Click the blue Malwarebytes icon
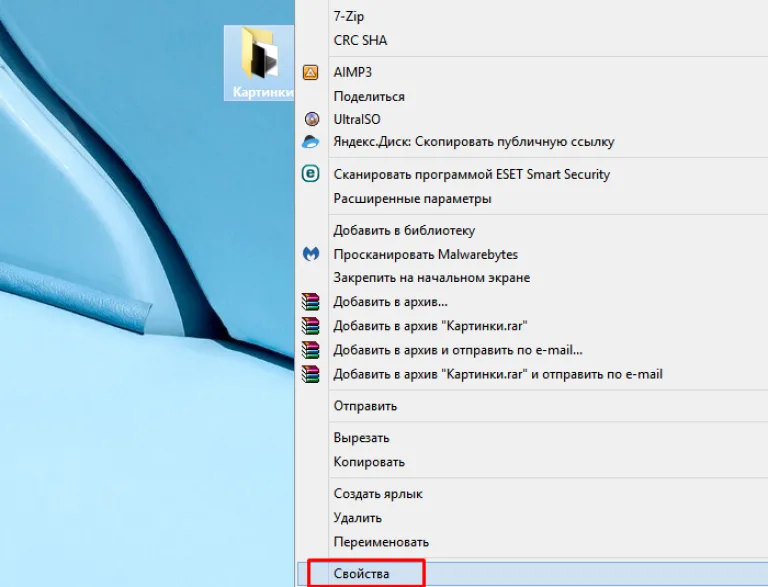 311,254
